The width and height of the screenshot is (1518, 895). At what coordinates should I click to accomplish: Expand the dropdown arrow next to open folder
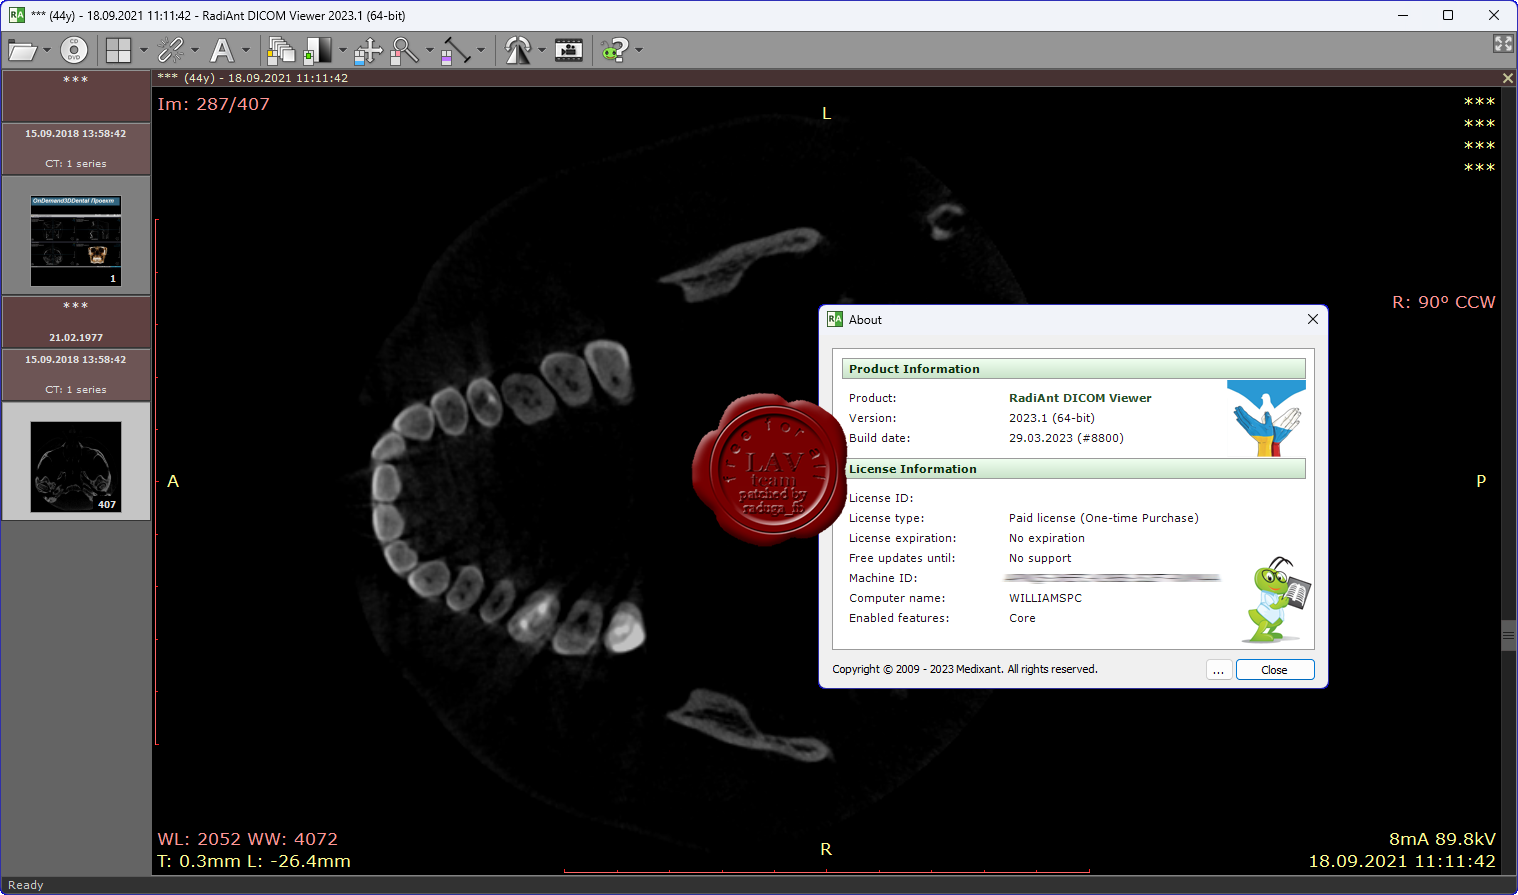click(47, 50)
